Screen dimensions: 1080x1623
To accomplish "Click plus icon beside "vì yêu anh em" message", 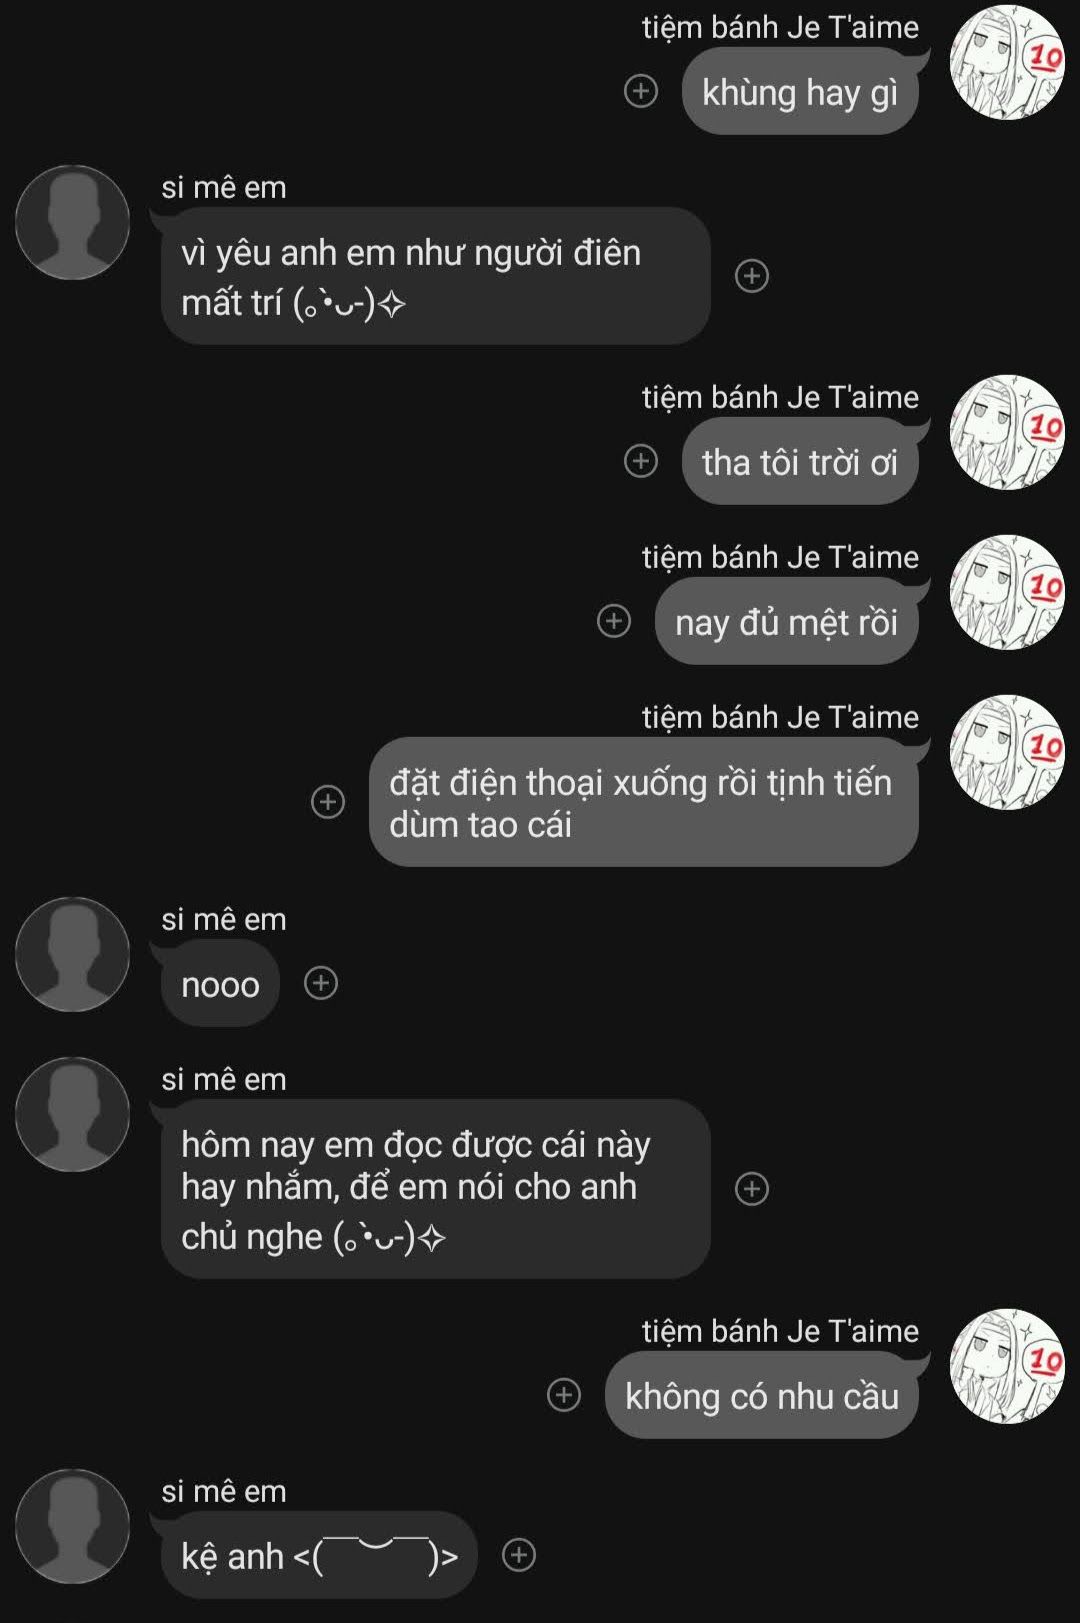I will click(752, 275).
